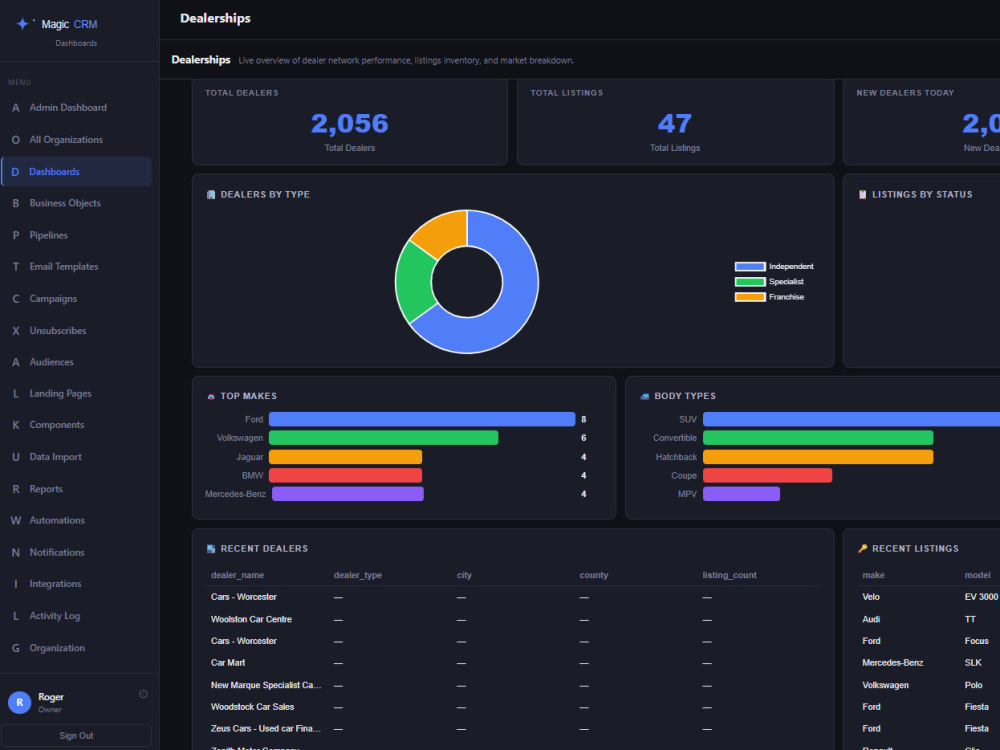Click the MPV bar in Body Types
This screenshot has width=1000, height=750.
pyautogui.click(x=741, y=494)
